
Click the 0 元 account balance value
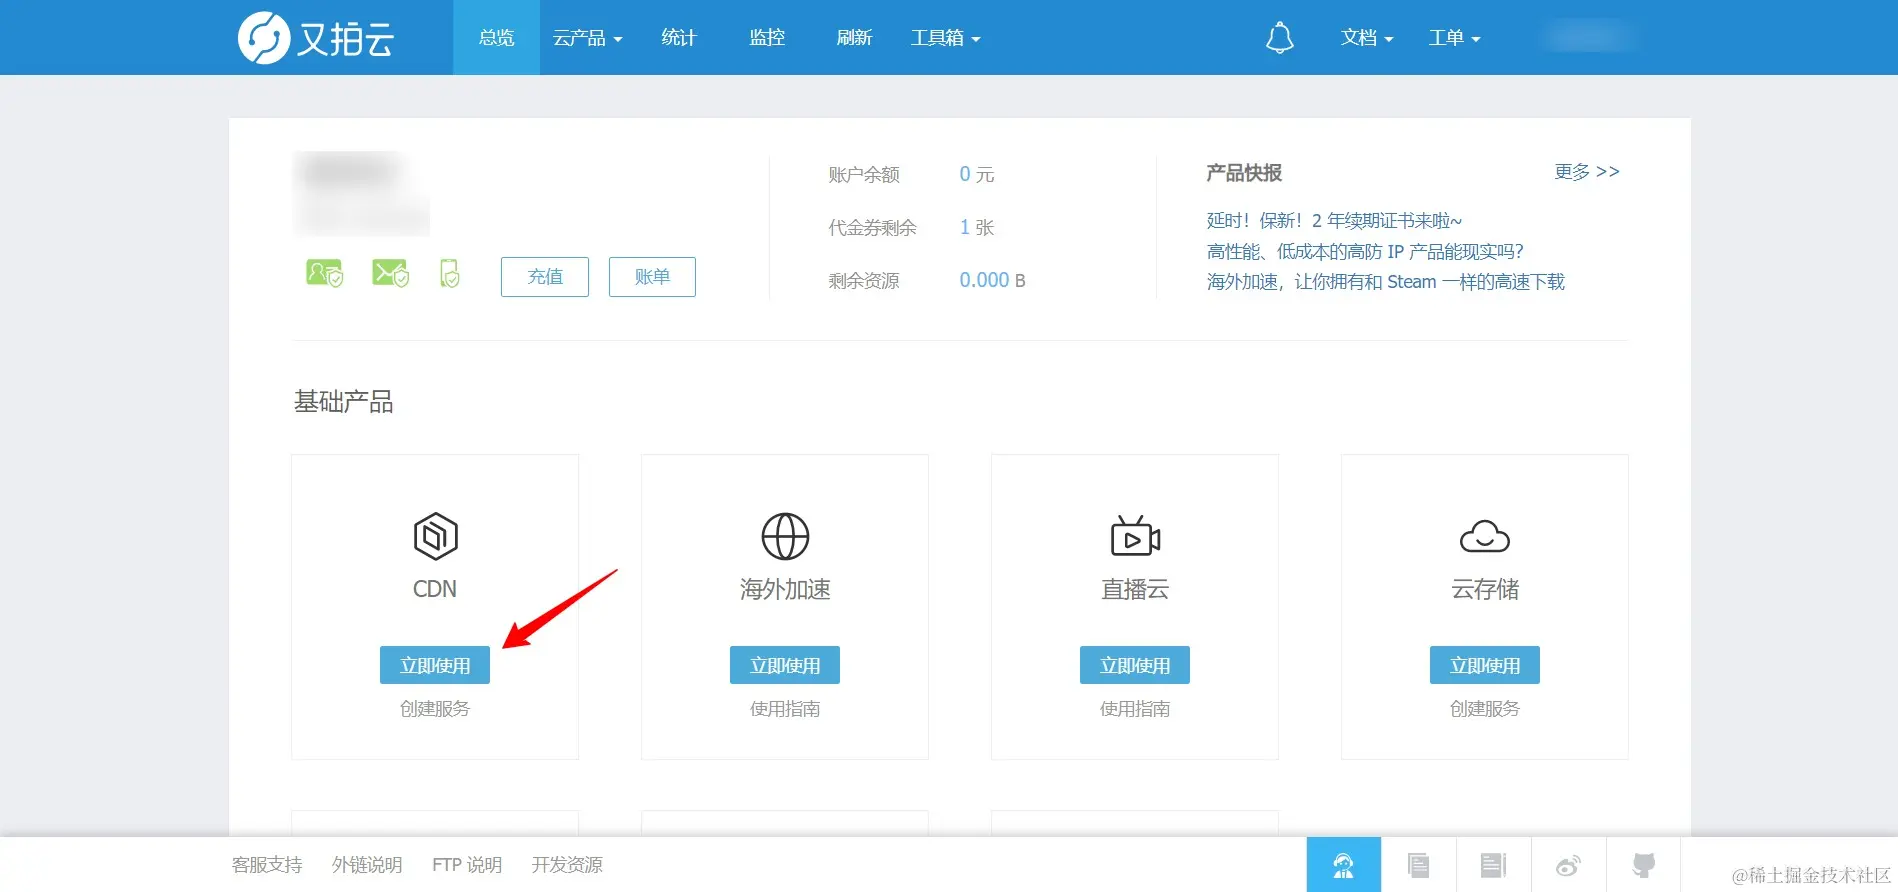pos(977,174)
